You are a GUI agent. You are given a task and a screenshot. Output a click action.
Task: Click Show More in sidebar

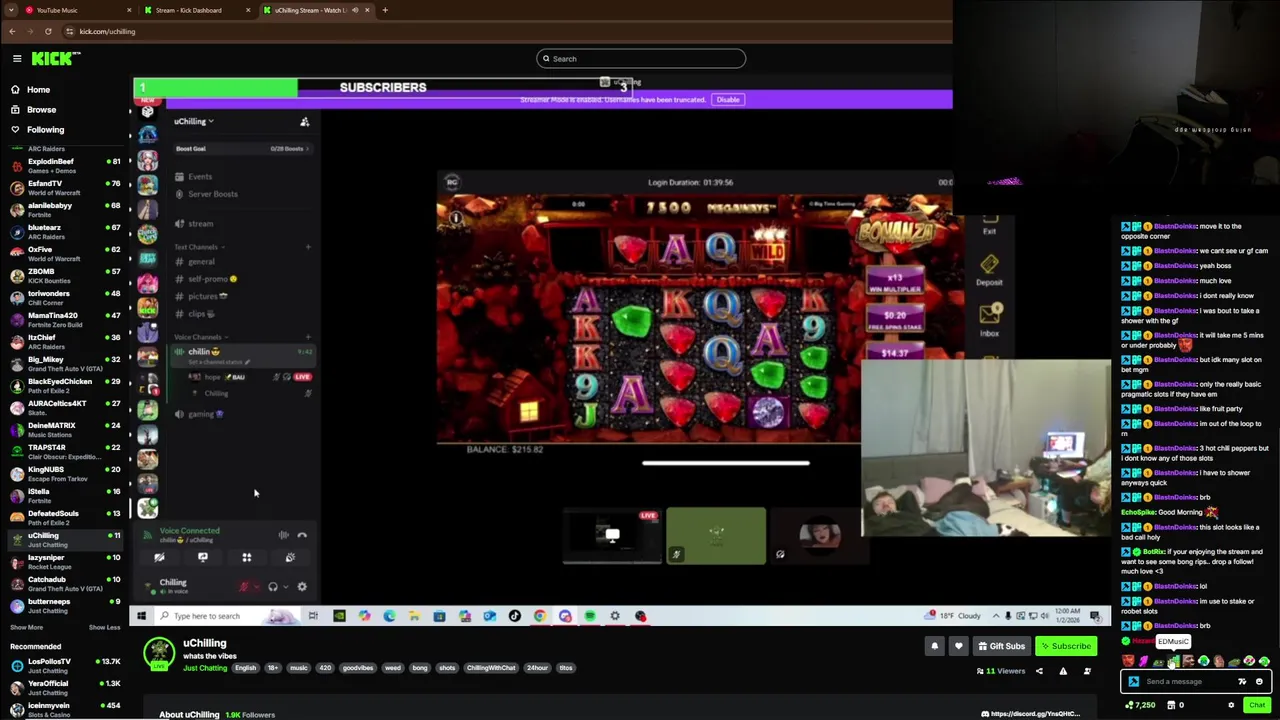tap(27, 628)
